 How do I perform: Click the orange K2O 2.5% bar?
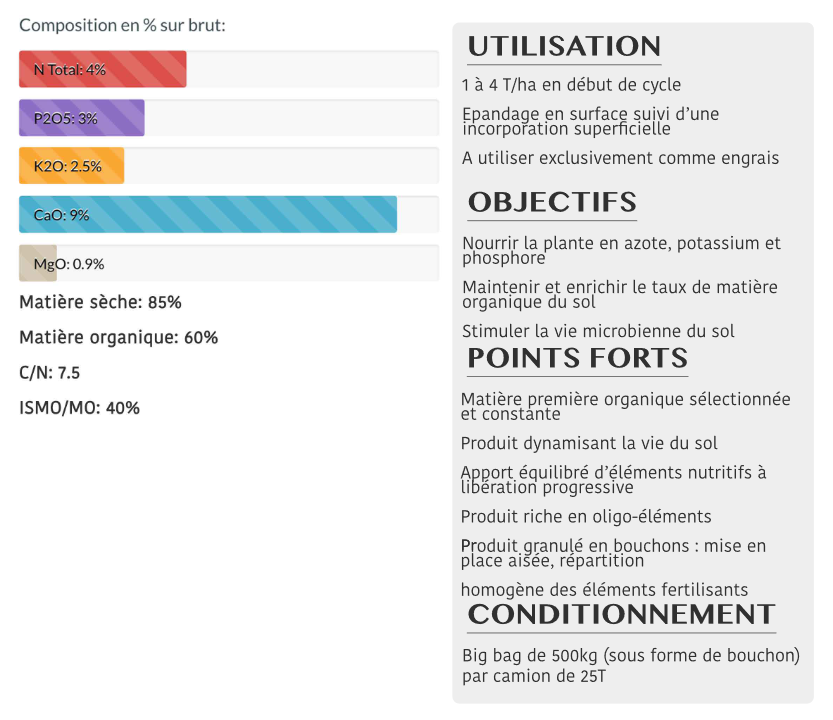point(71,166)
